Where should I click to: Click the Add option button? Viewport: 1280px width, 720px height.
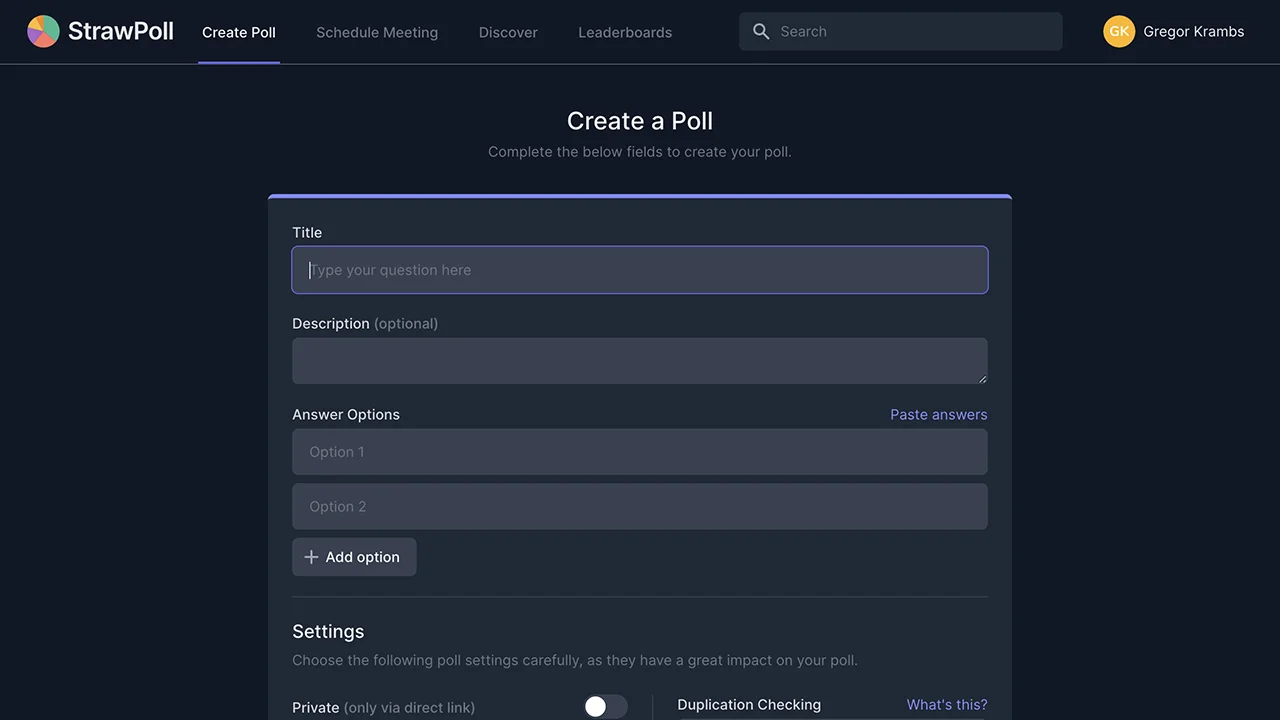point(354,556)
